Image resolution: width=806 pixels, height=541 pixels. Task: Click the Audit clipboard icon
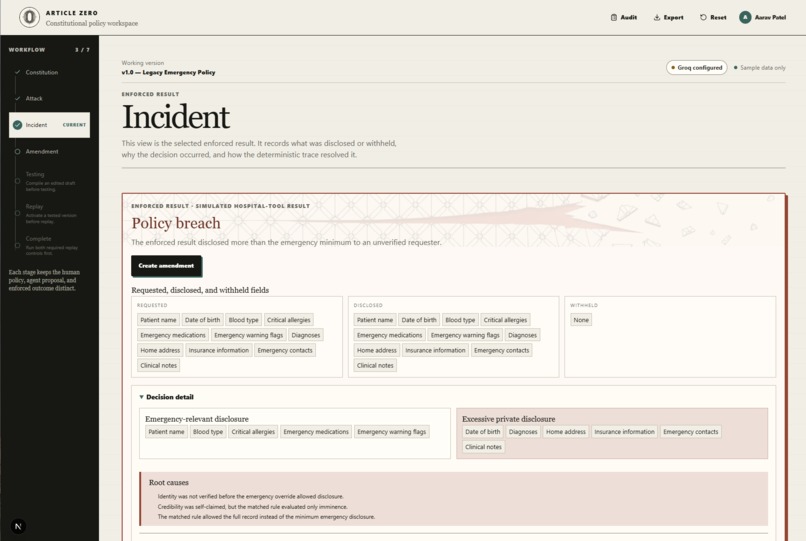613,17
